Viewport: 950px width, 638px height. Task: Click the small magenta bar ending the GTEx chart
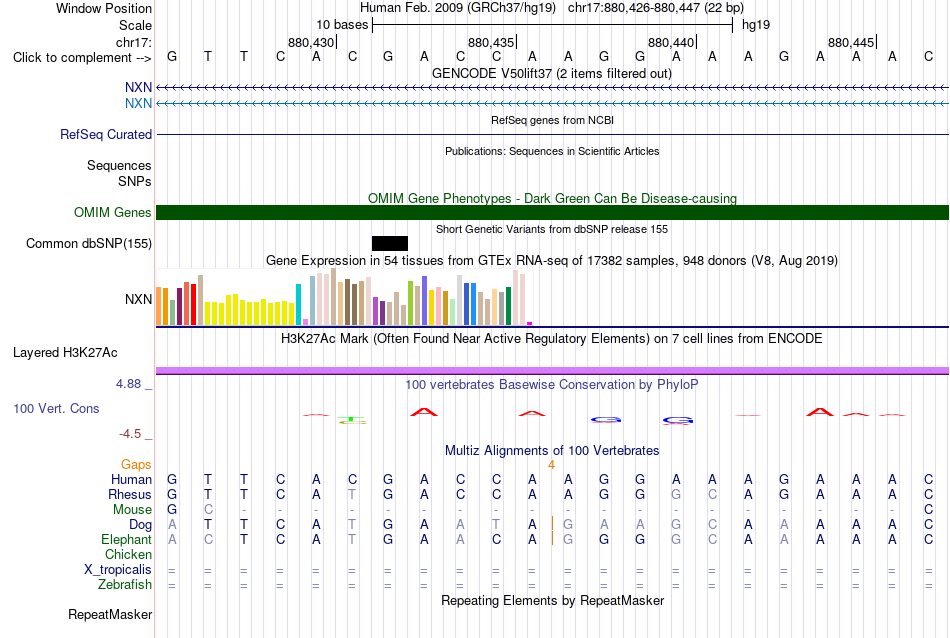[530, 324]
